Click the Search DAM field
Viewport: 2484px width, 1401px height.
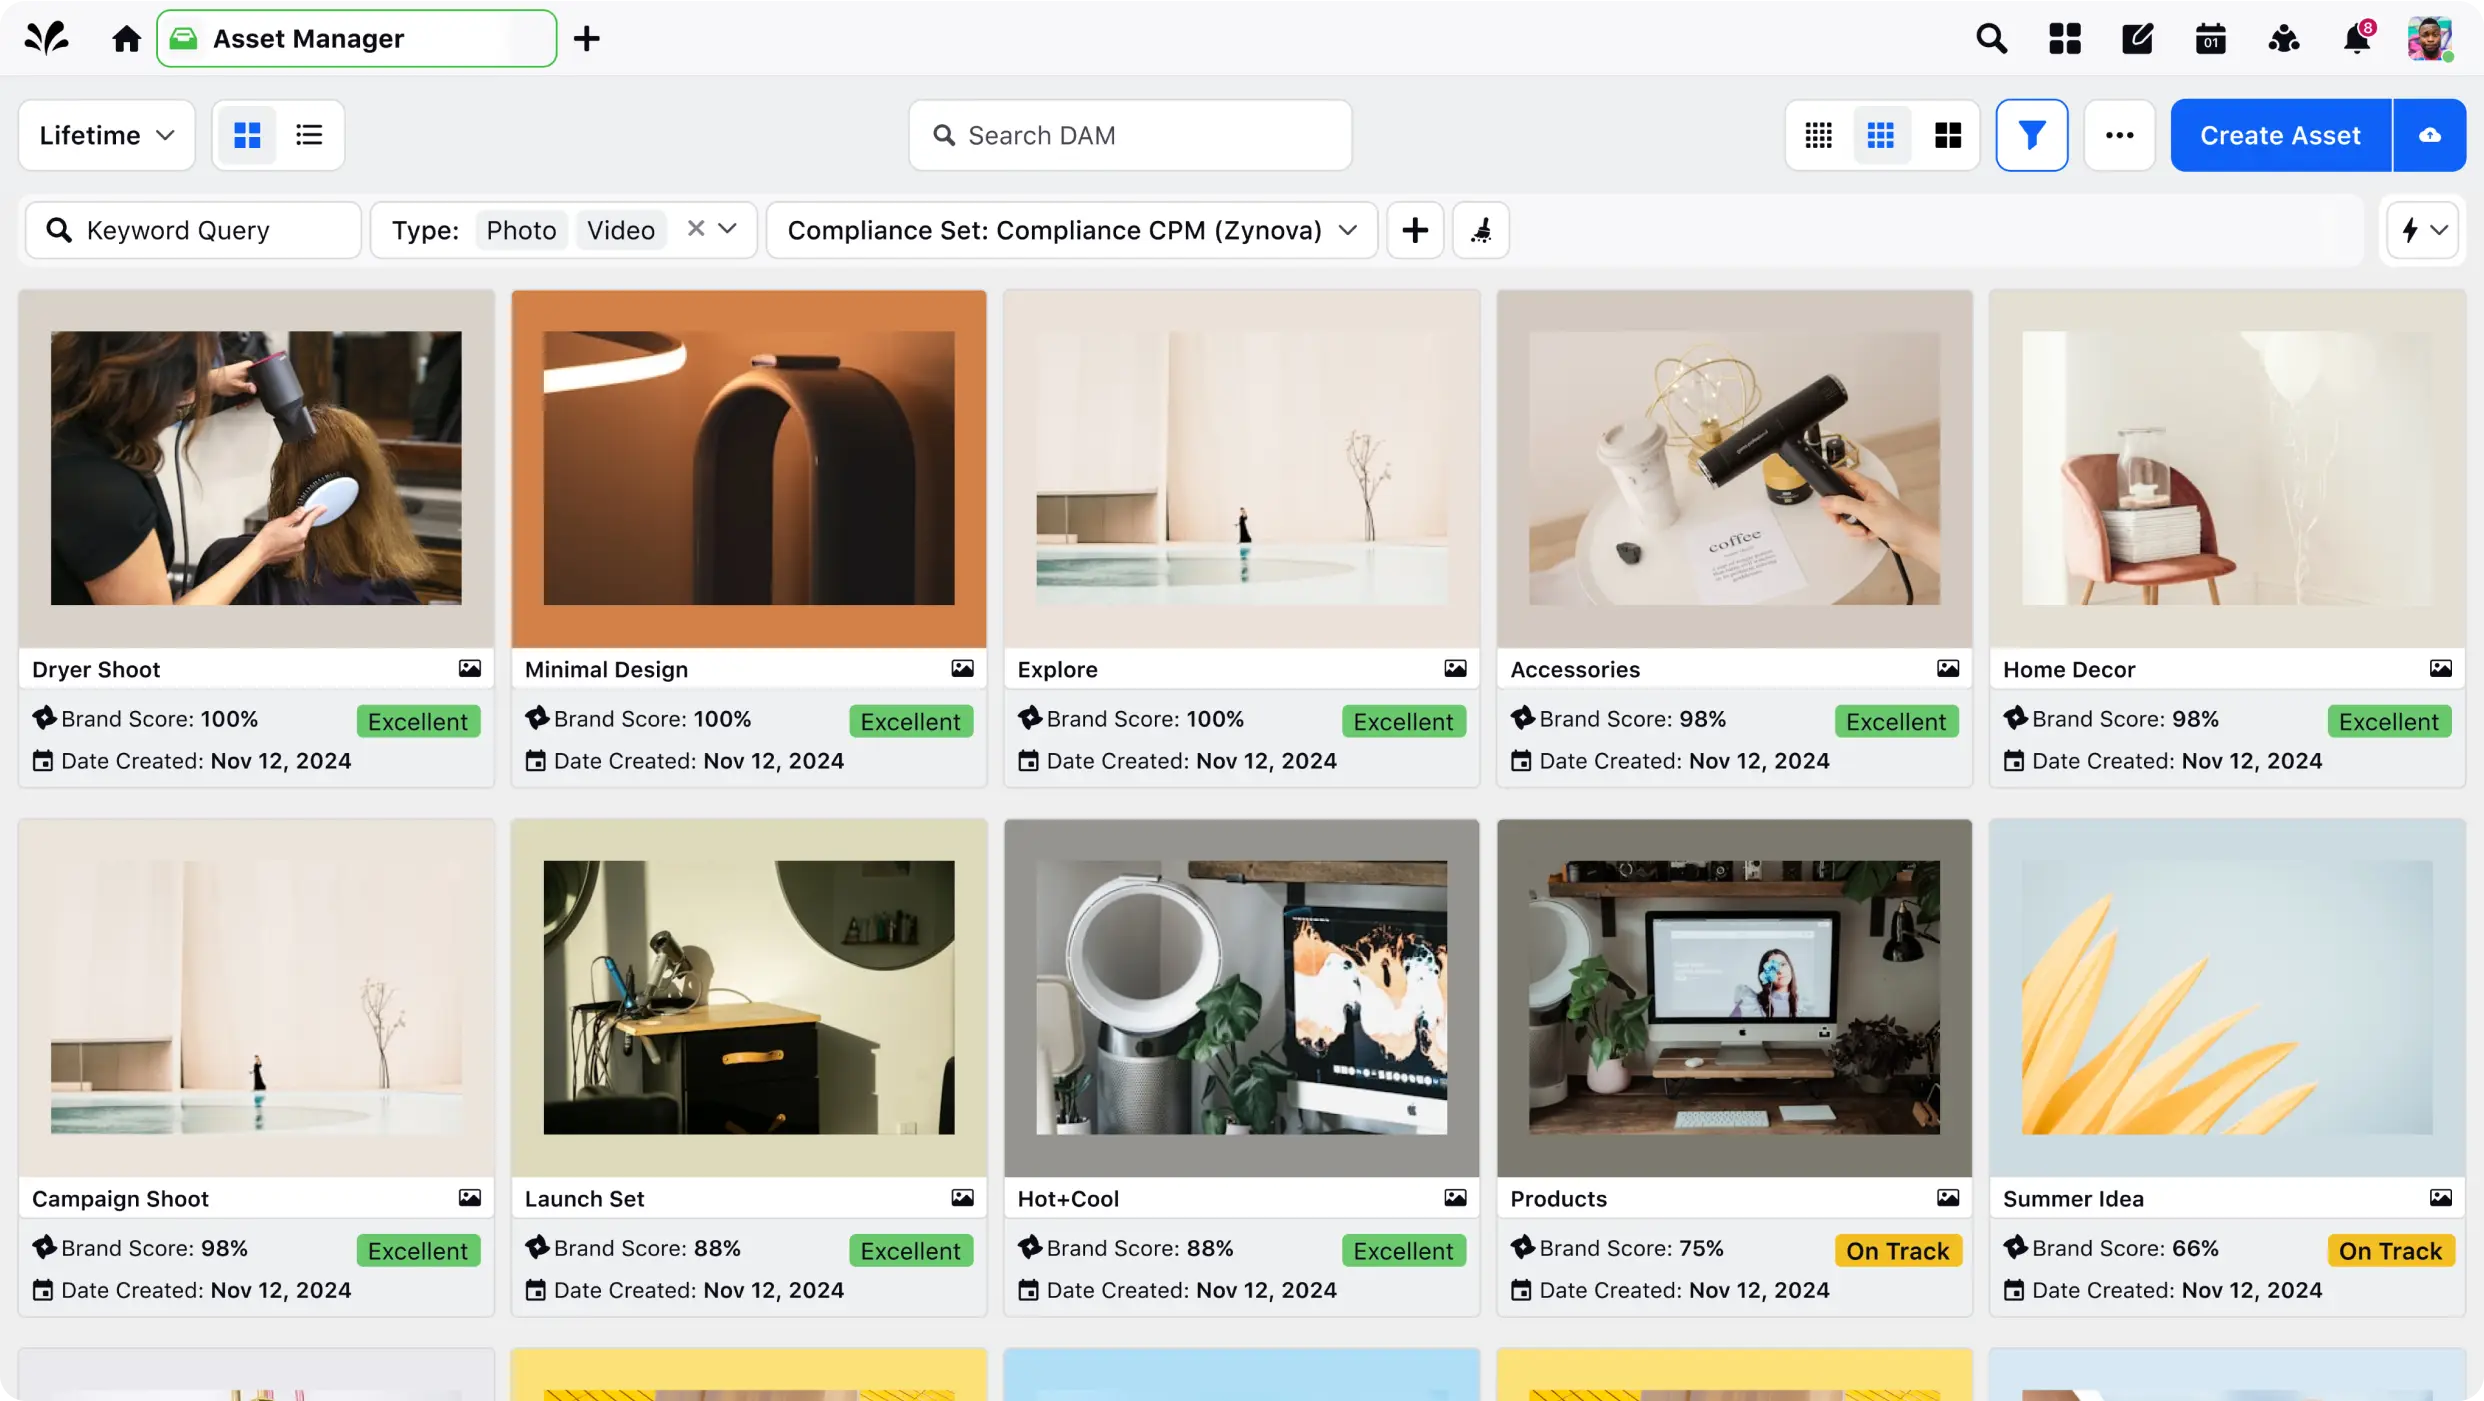[1130, 135]
